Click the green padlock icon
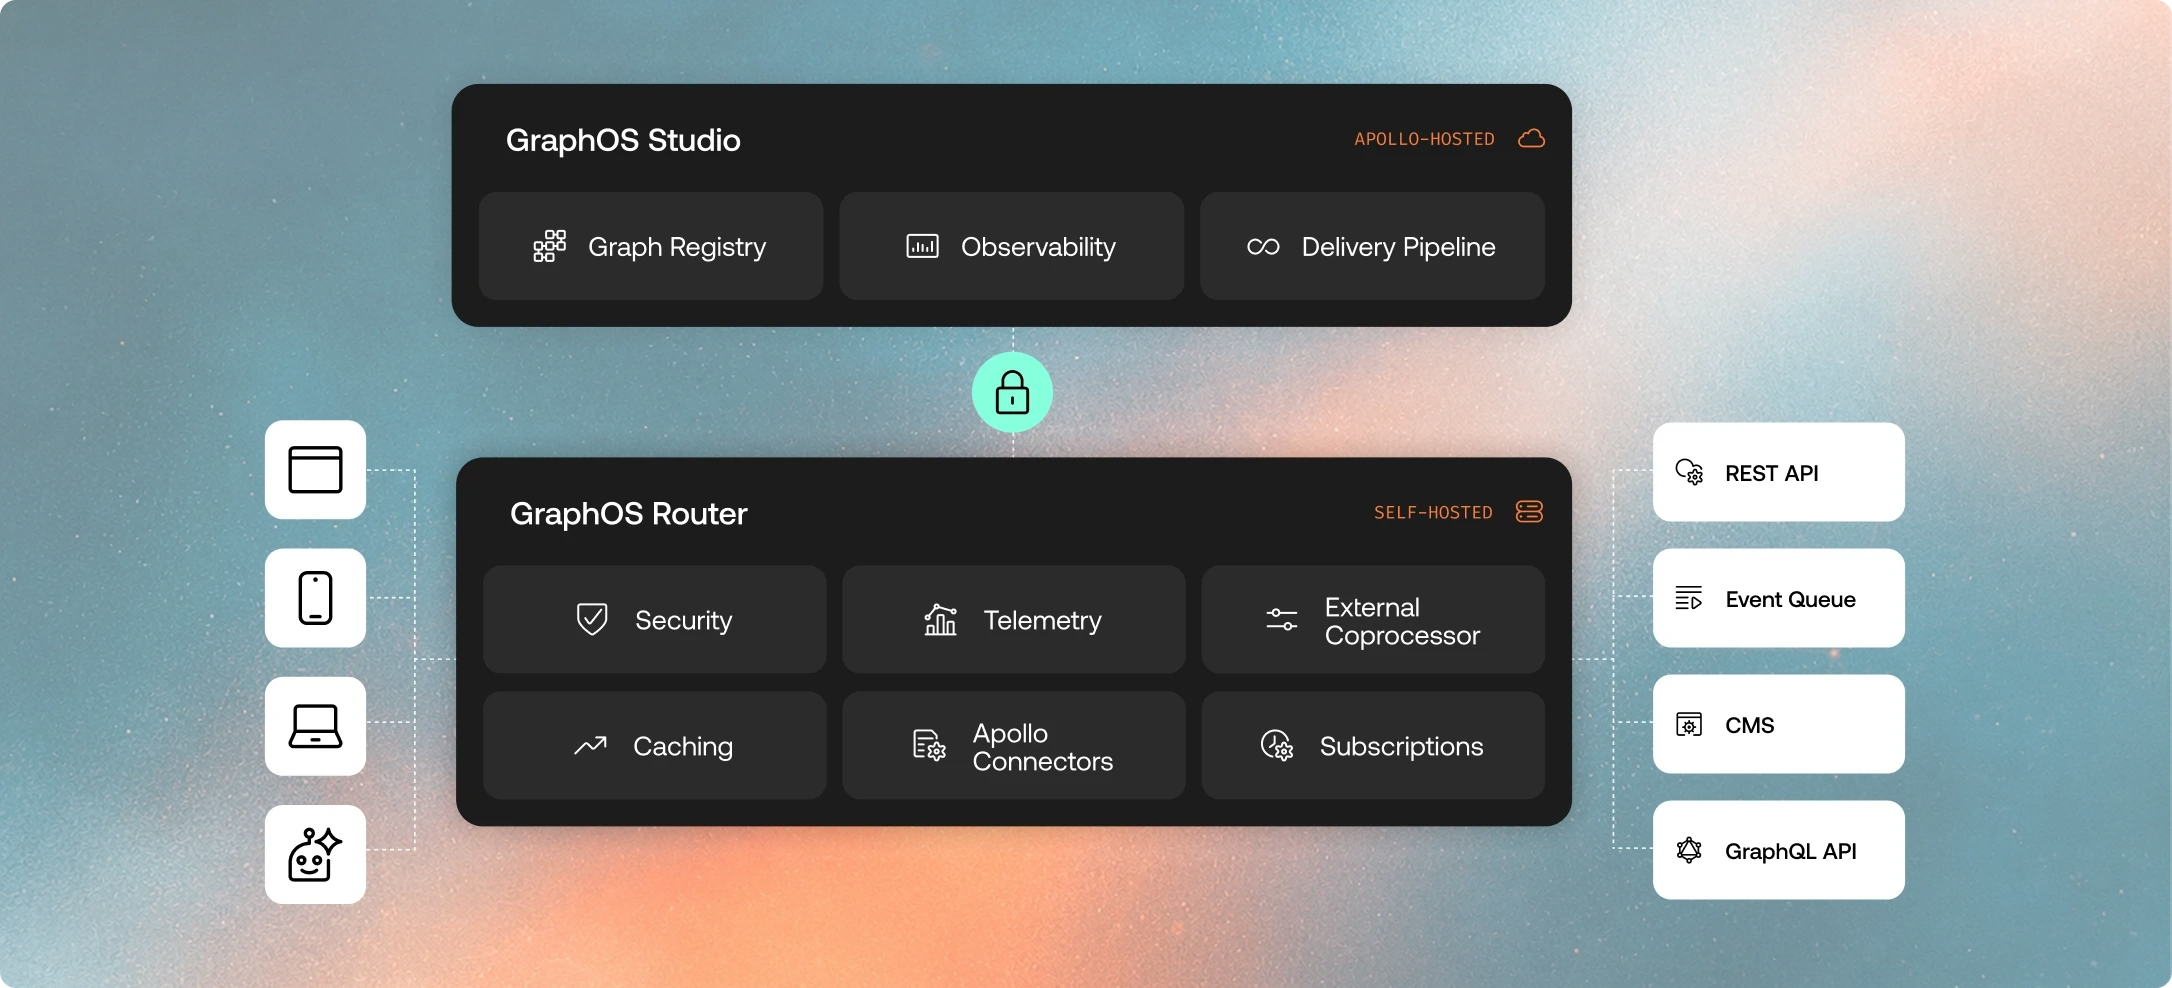2172x988 pixels. (1012, 392)
